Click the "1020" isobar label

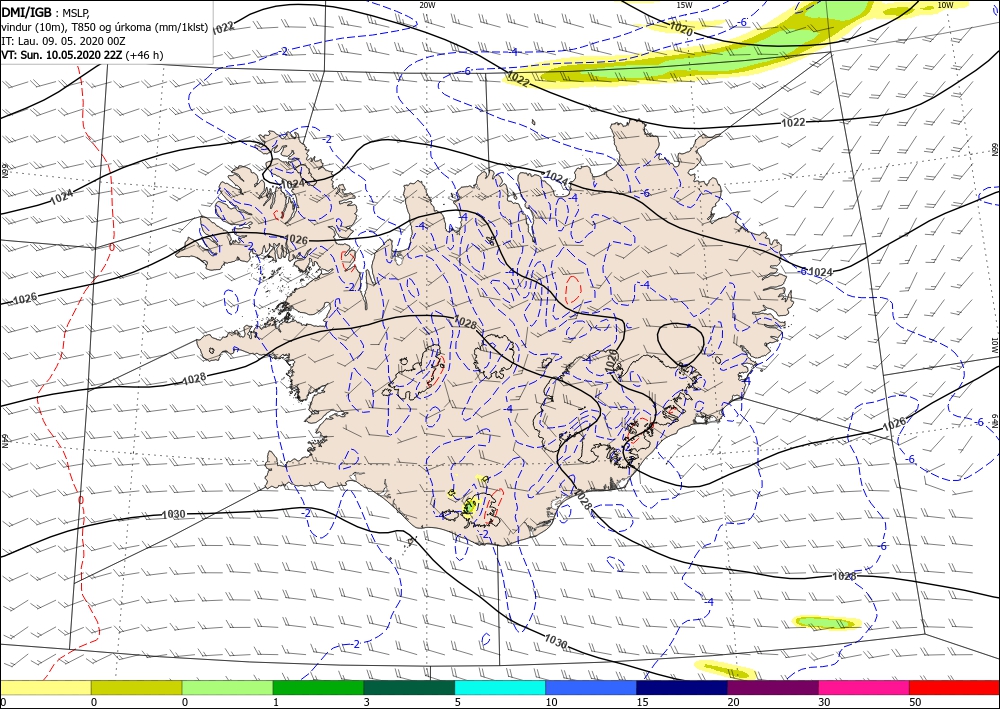coord(680,27)
